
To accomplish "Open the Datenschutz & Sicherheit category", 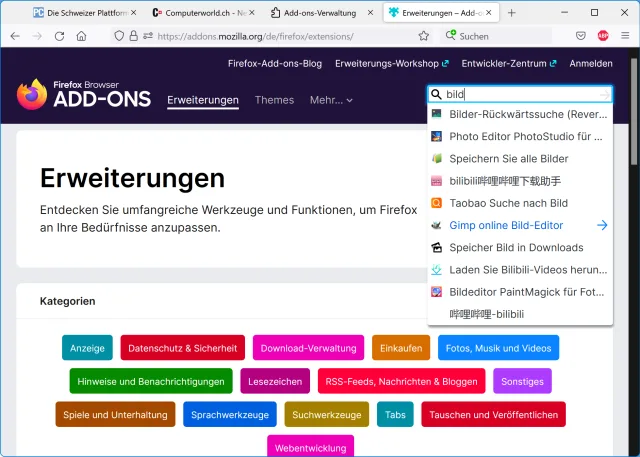I will tap(182, 348).
